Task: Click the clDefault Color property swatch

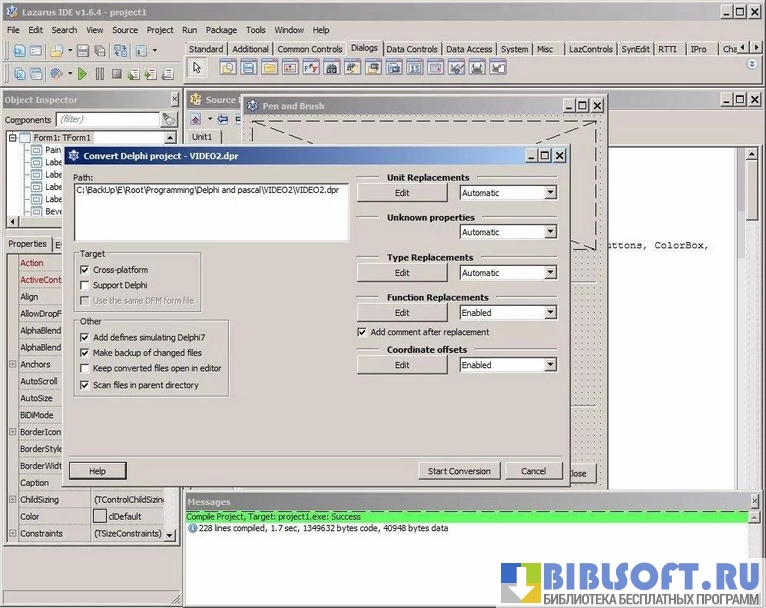Action: [99, 517]
